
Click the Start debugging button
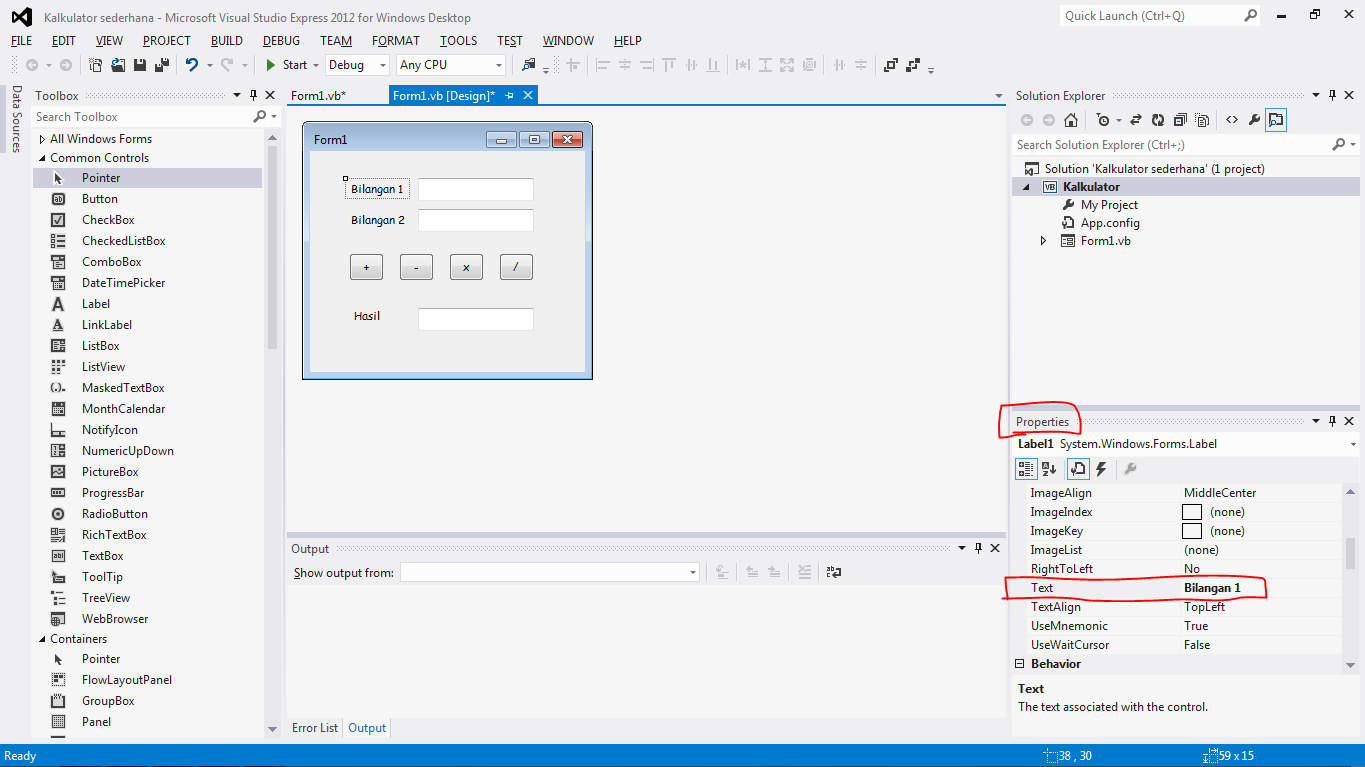pos(271,64)
